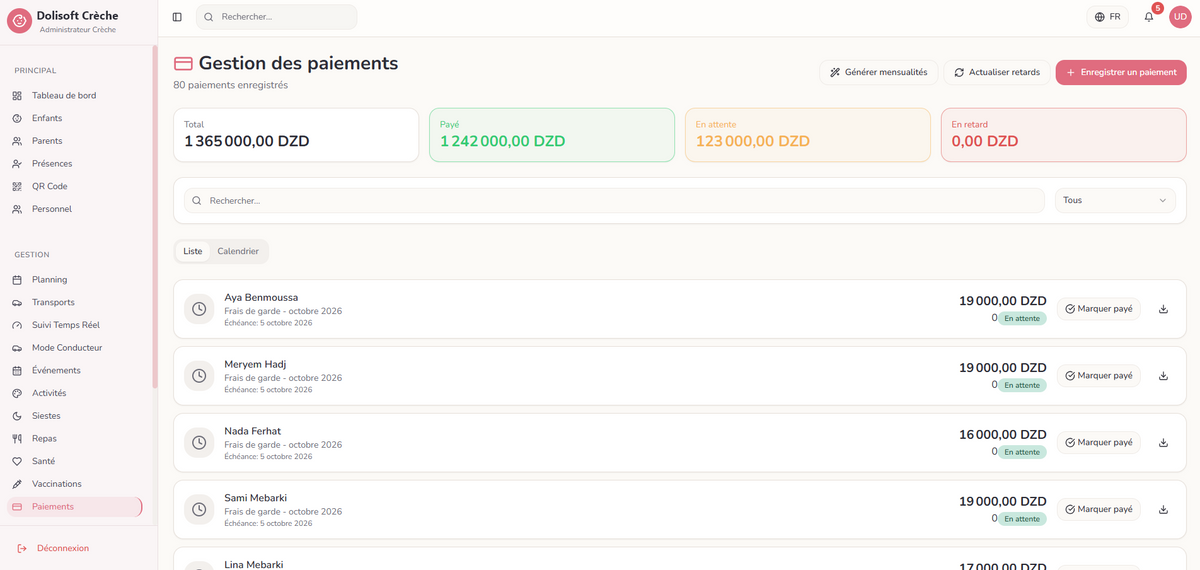Click the clock status icon beside Meryem Hadj
1200x570 pixels.
tap(199, 376)
